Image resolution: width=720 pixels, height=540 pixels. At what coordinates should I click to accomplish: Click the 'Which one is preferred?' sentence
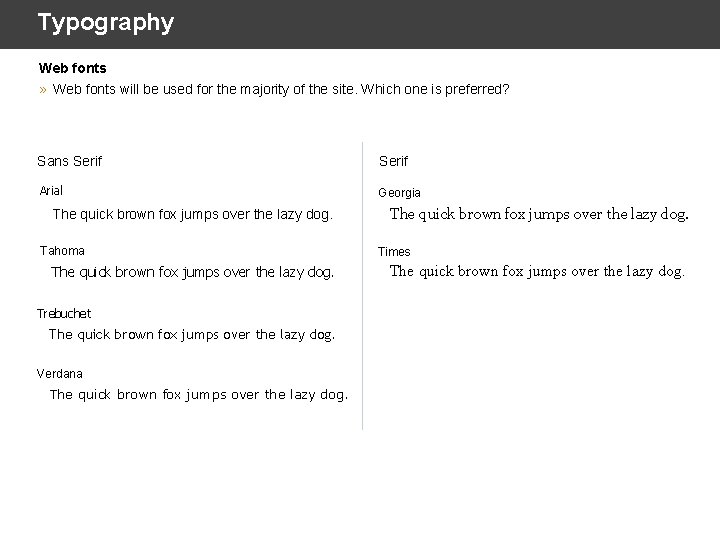pos(435,90)
